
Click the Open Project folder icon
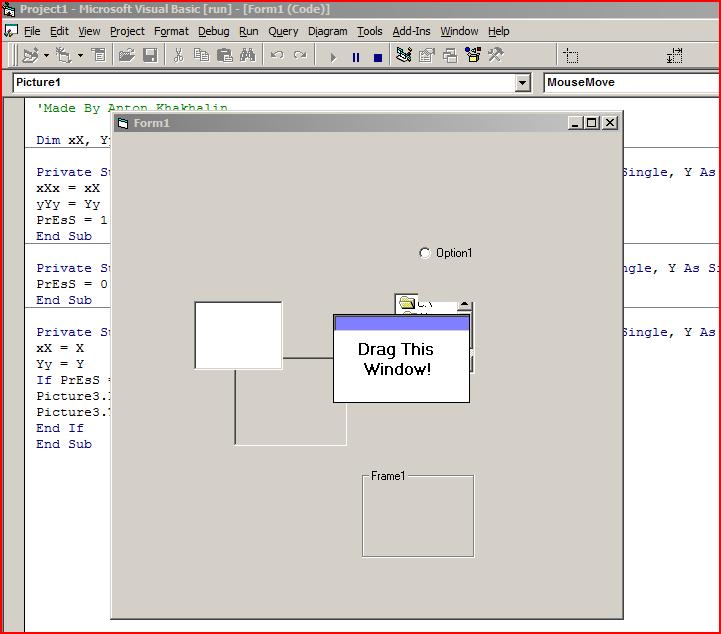[126, 56]
